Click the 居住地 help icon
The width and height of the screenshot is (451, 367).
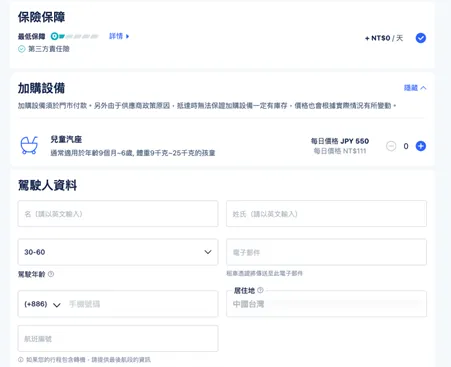(260, 290)
